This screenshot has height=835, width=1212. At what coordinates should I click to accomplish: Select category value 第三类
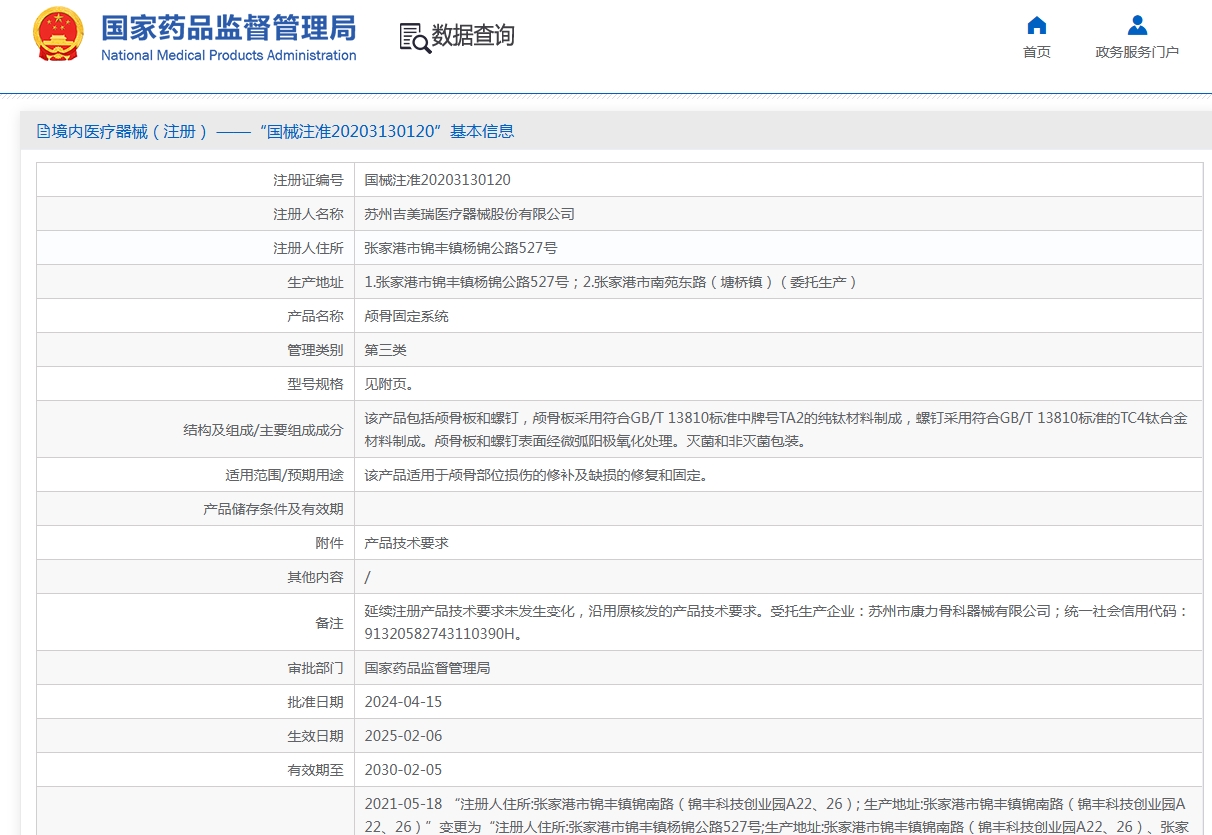click(385, 350)
